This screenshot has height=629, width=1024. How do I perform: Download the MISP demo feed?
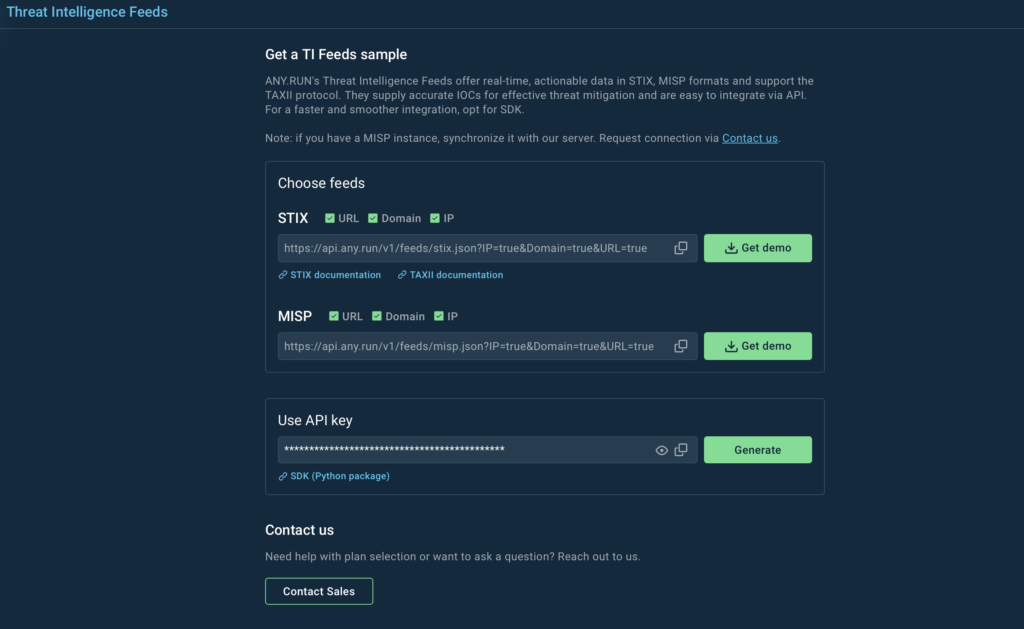(757, 346)
